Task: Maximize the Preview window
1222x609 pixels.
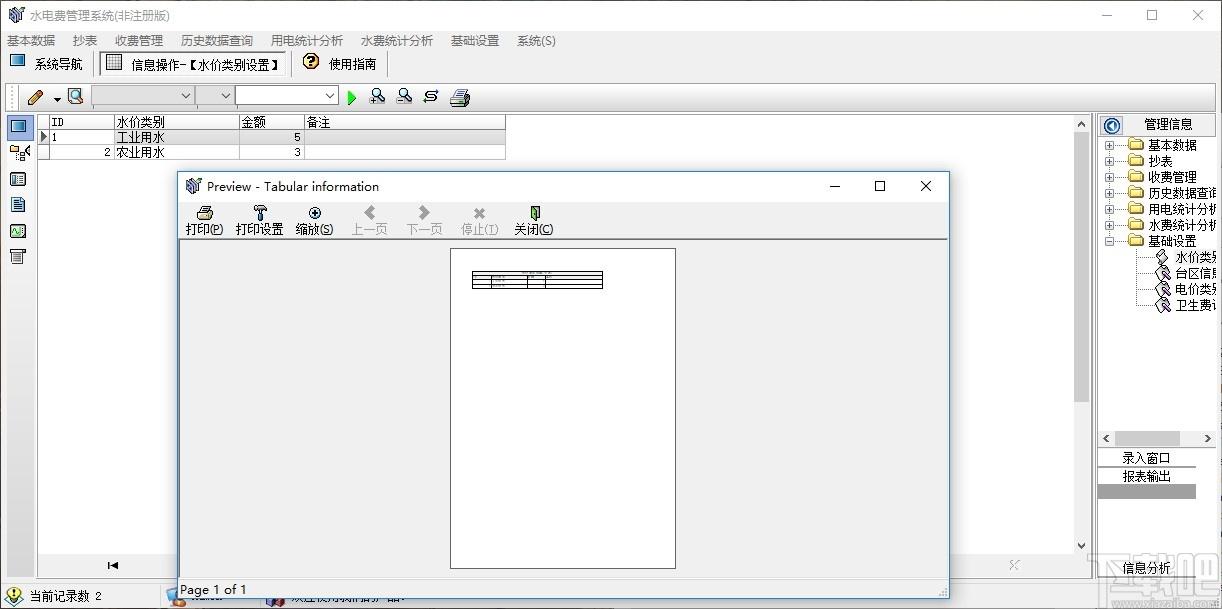Action: coord(880,186)
